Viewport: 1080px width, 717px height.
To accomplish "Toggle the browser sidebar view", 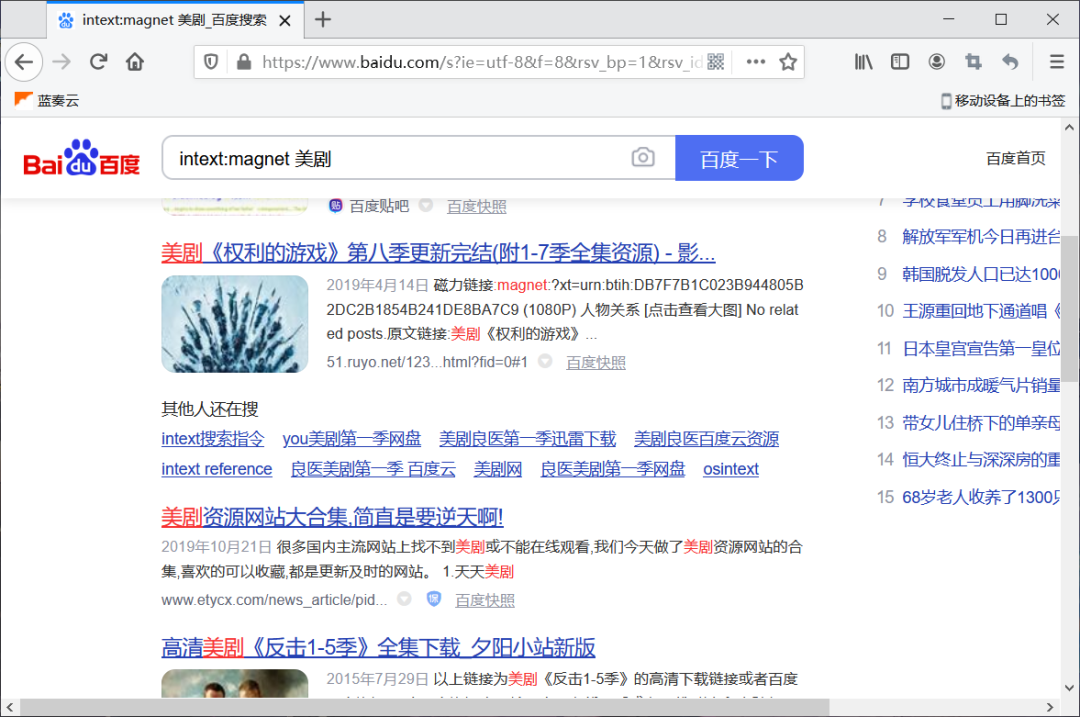I will coord(899,61).
